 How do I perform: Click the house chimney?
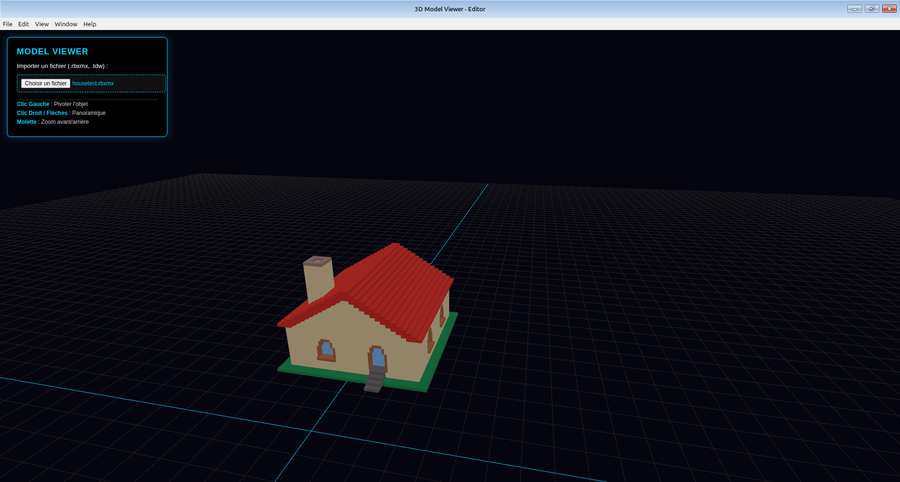[x=319, y=280]
